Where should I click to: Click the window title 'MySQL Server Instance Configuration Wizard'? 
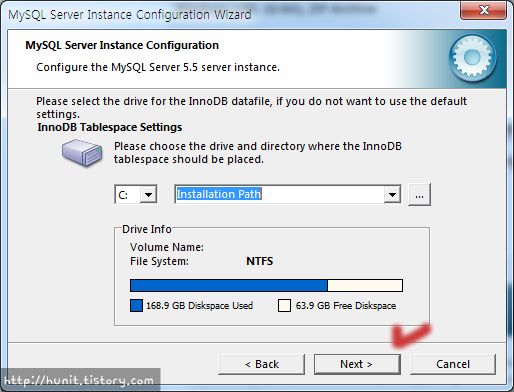(130, 15)
